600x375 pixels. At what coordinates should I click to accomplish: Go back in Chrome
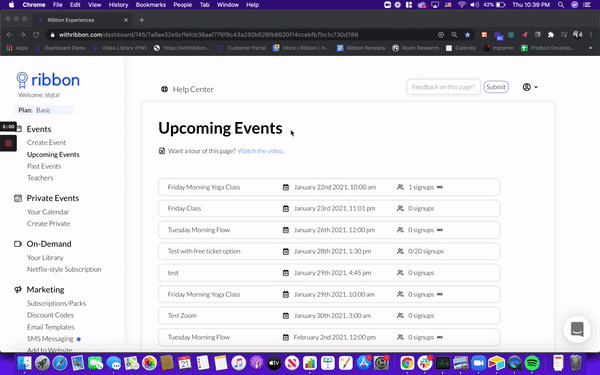(10, 35)
